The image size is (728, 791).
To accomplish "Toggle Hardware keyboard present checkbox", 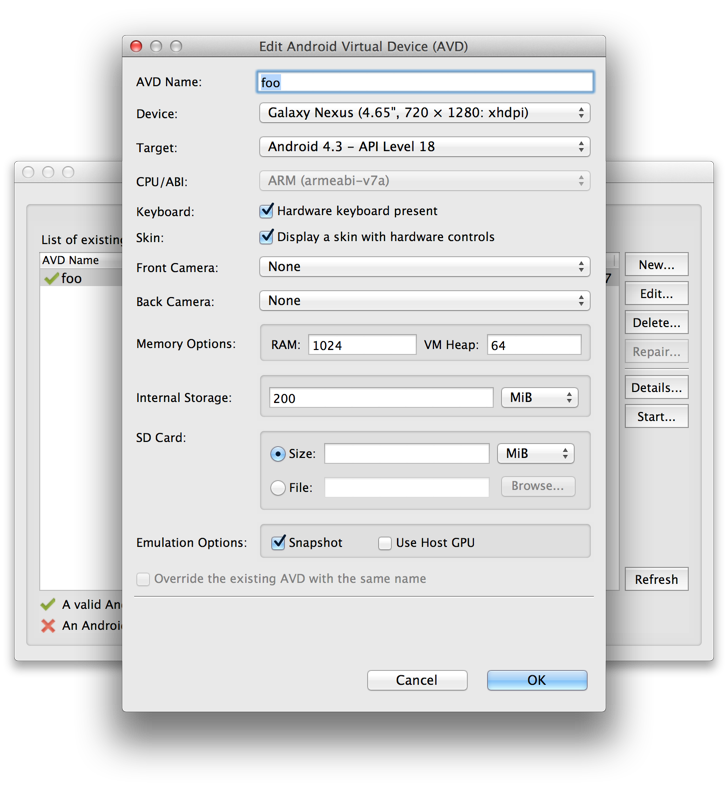I will point(266,210).
